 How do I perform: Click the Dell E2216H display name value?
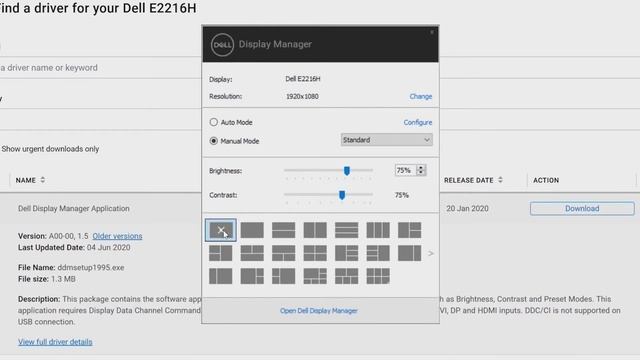[x=302, y=79]
